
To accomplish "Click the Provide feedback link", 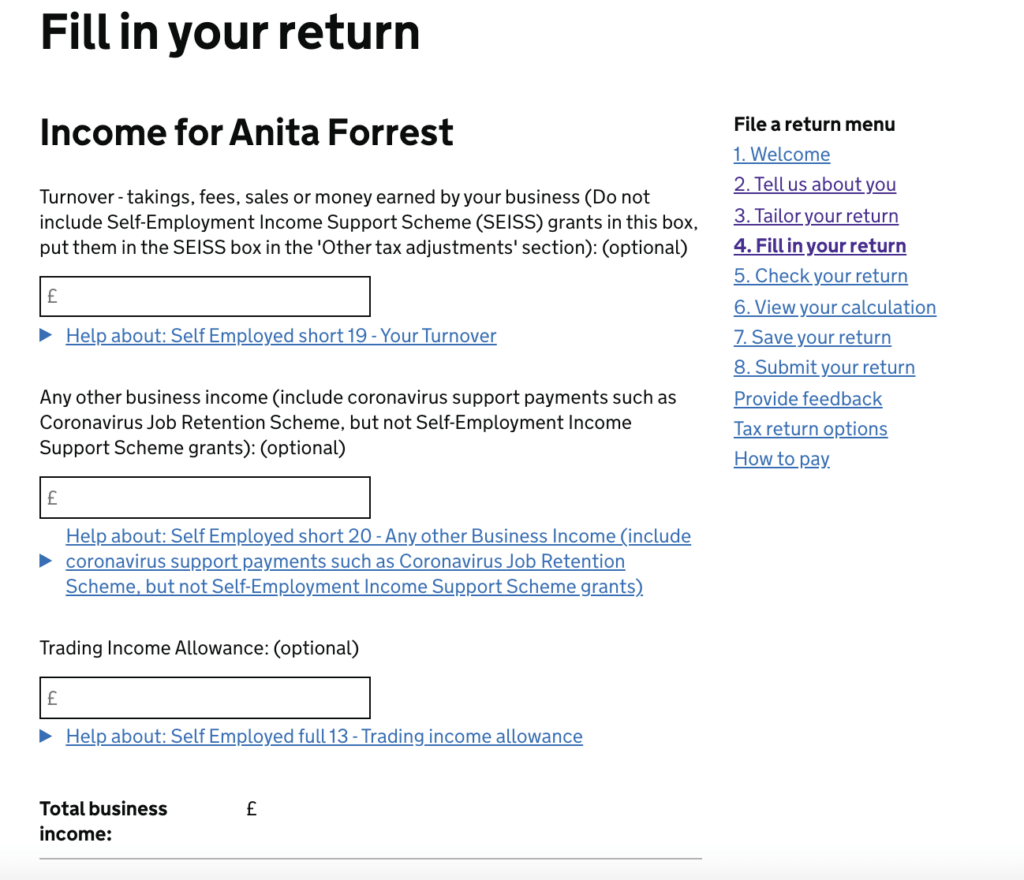I will [x=808, y=398].
